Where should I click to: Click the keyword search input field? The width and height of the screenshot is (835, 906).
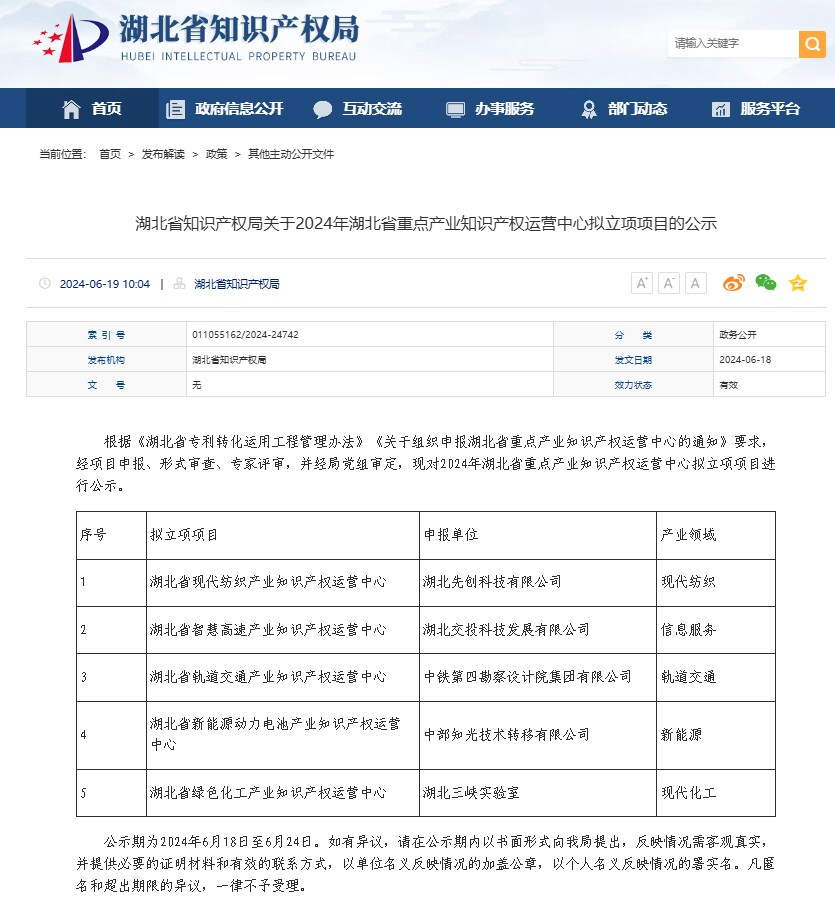point(732,44)
